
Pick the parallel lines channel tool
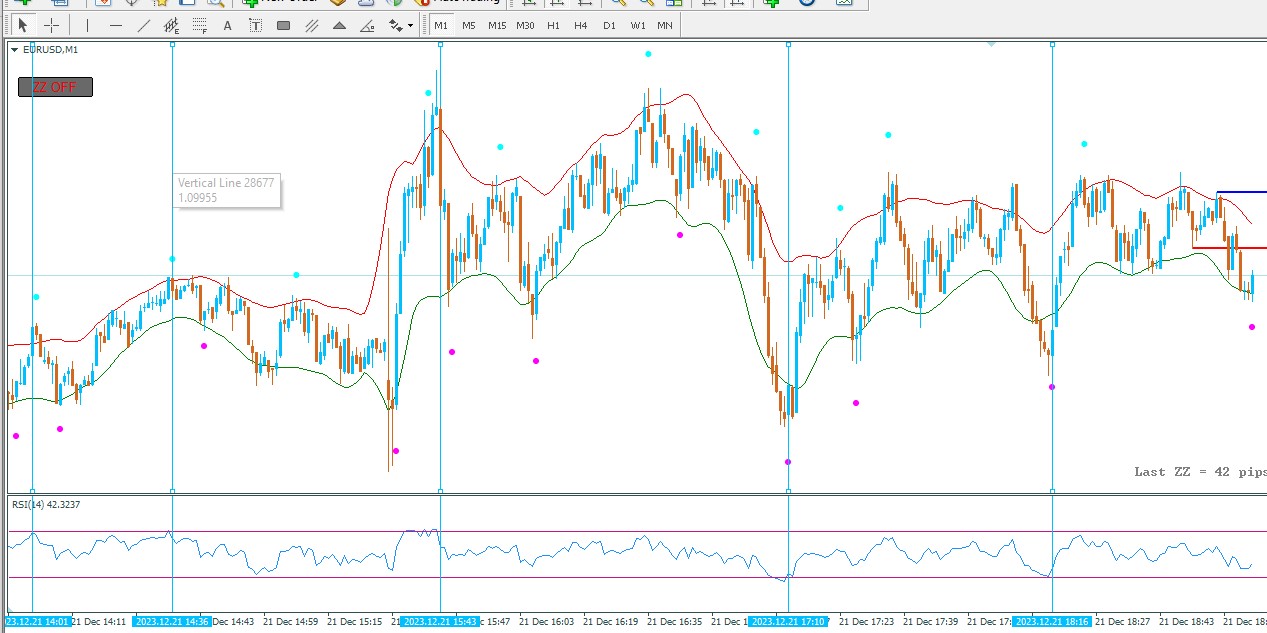click(x=311, y=25)
